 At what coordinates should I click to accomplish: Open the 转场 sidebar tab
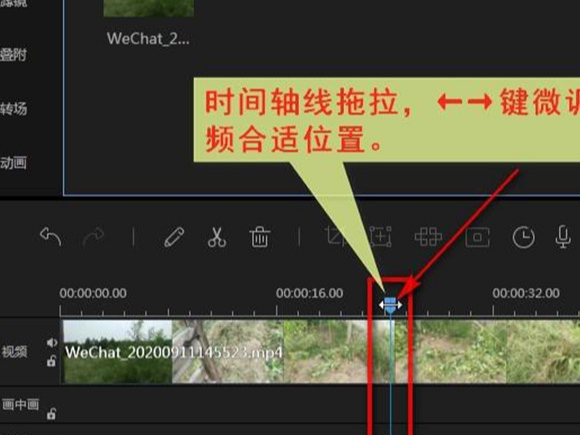click(x=13, y=109)
